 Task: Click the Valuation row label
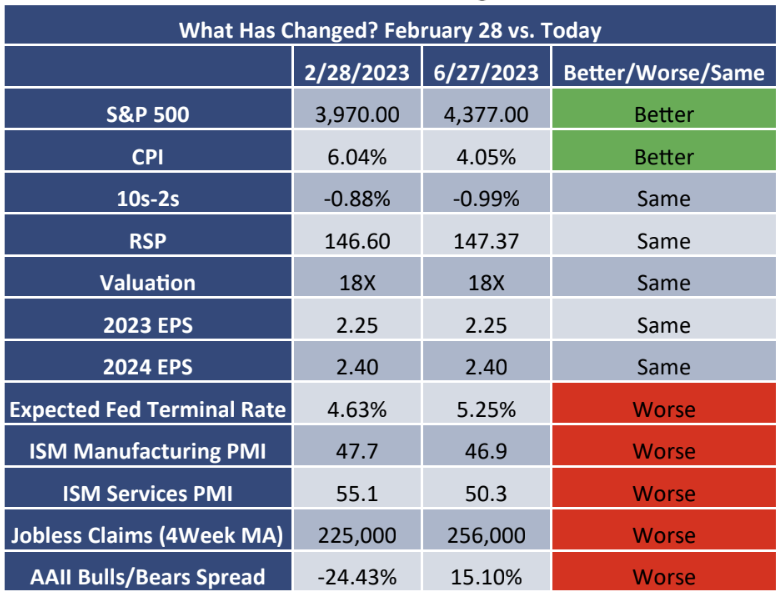150,283
